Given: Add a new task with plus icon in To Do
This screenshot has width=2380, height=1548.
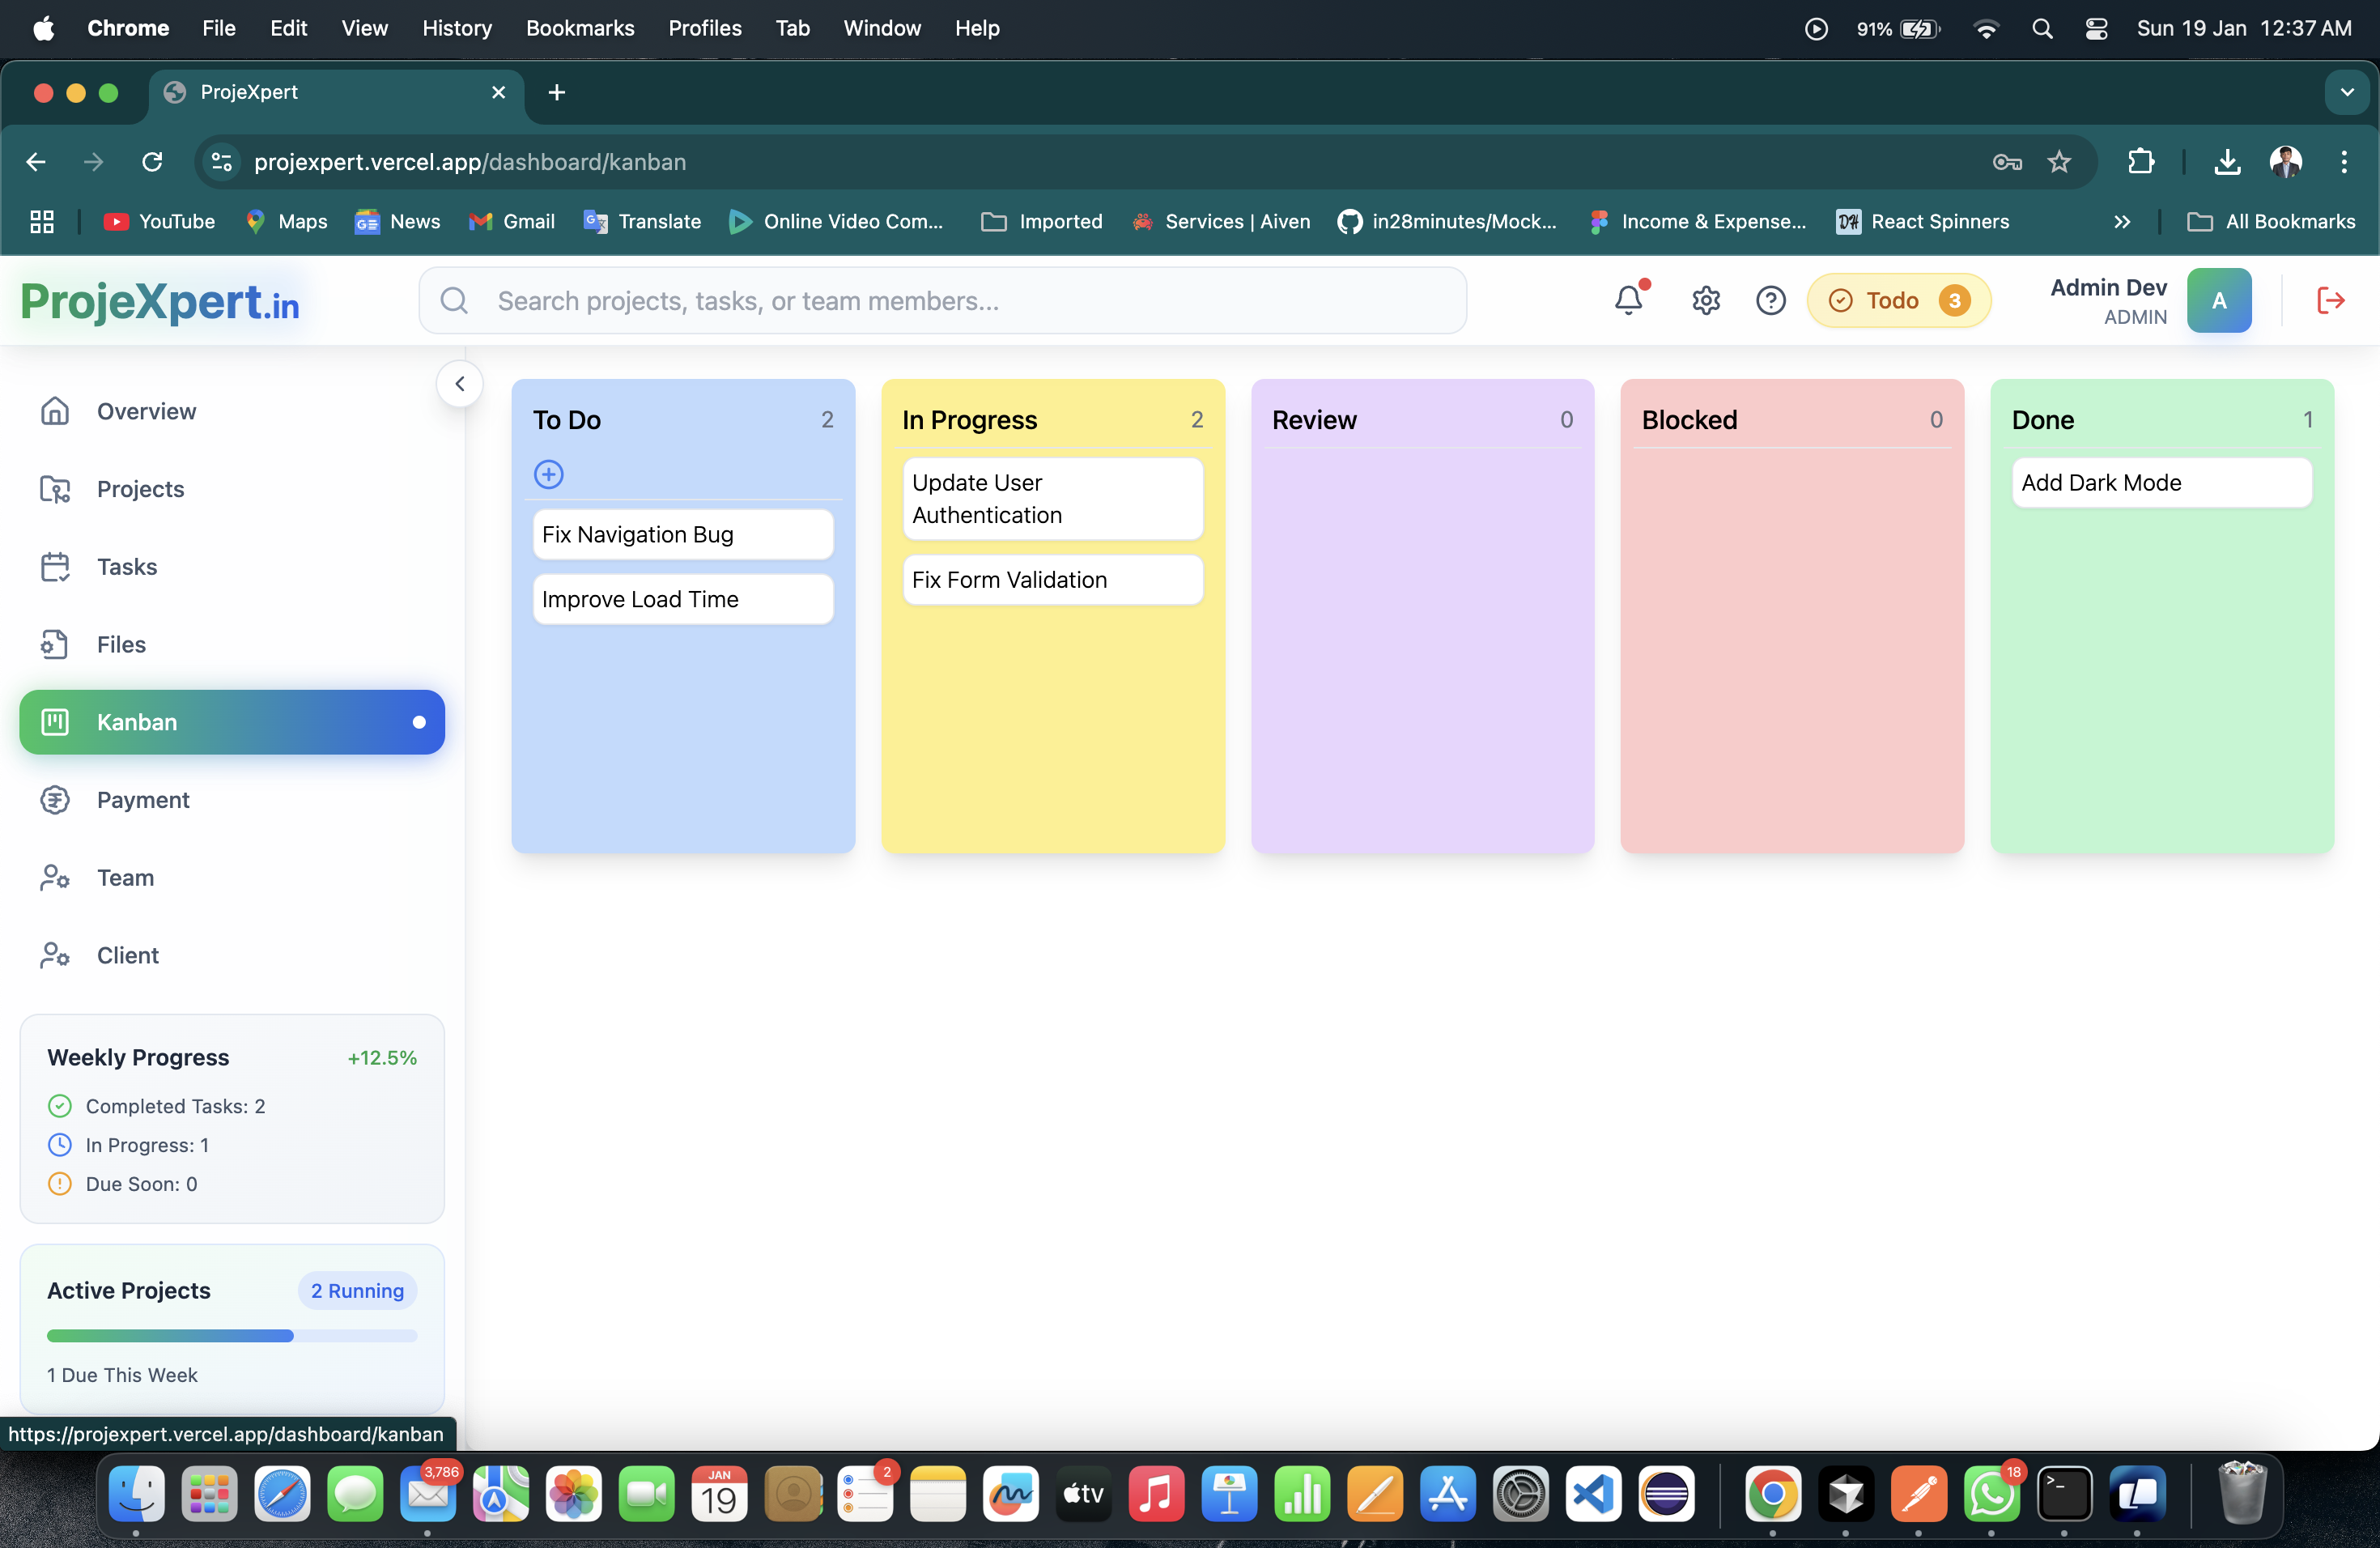Looking at the screenshot, I should [x=549, y=474].
